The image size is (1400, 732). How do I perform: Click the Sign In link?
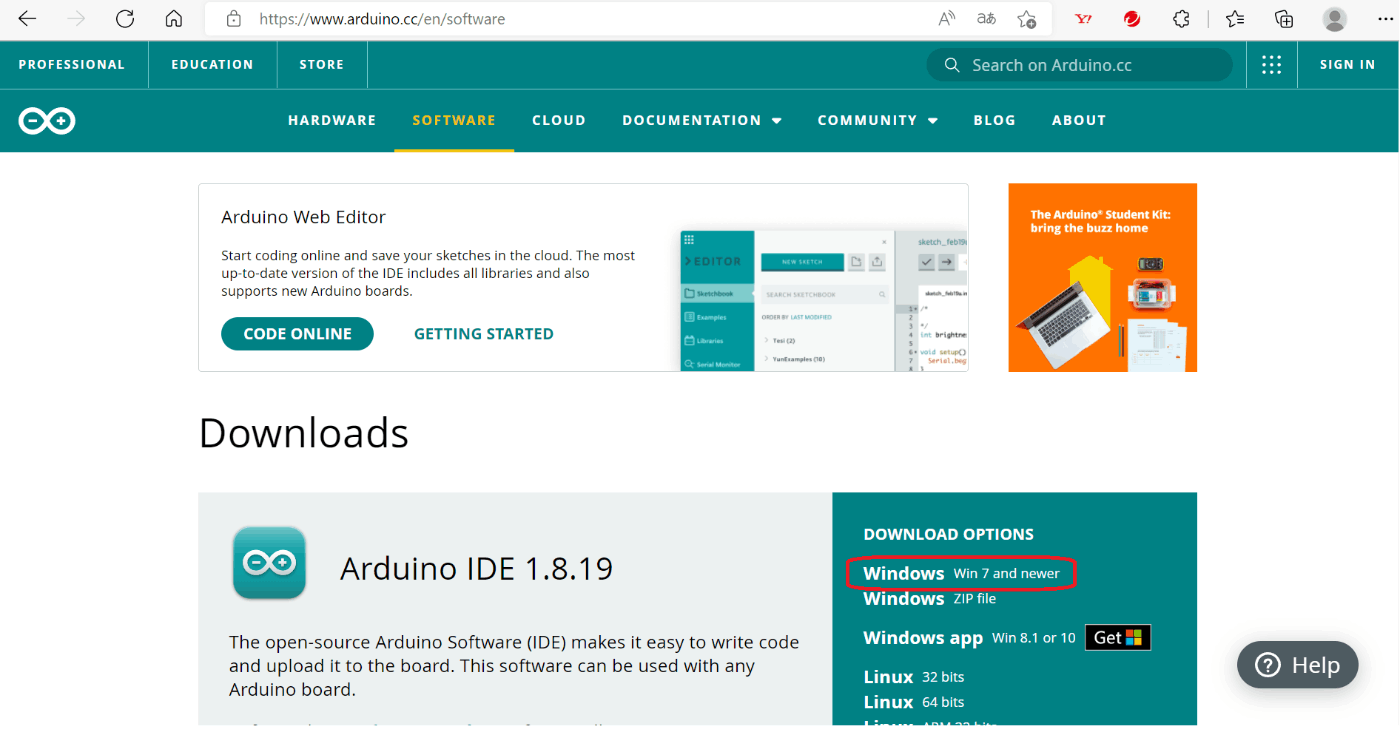(1347, 65)
